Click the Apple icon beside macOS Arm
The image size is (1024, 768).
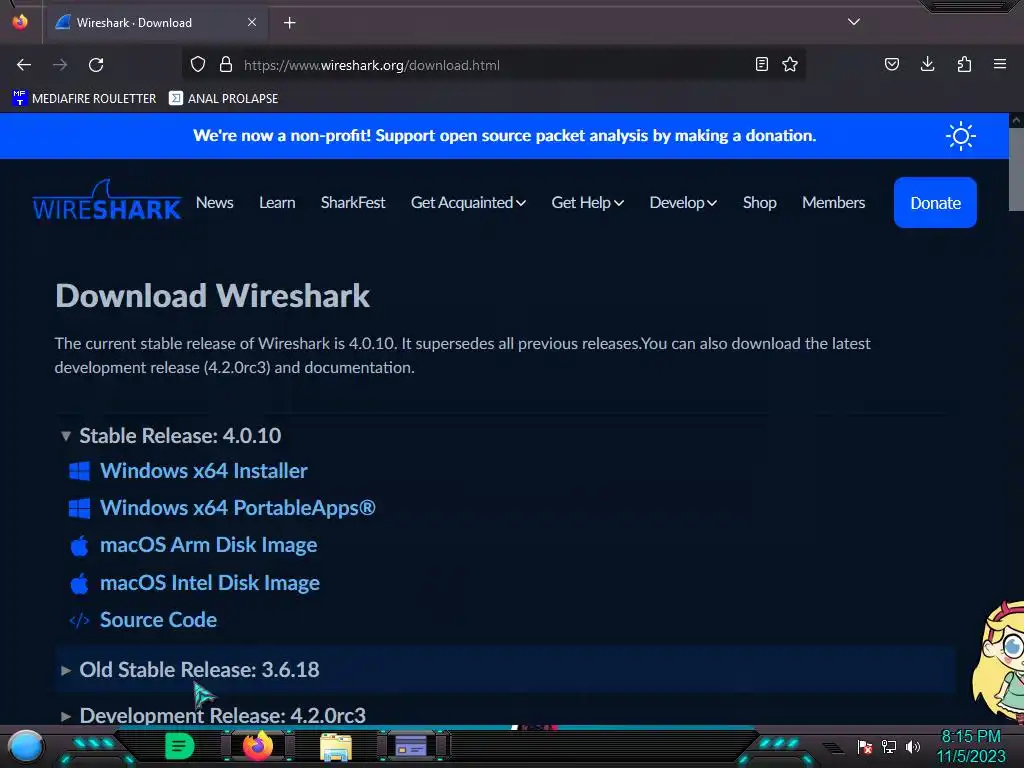pyautogui.click(x=80, y=546)
